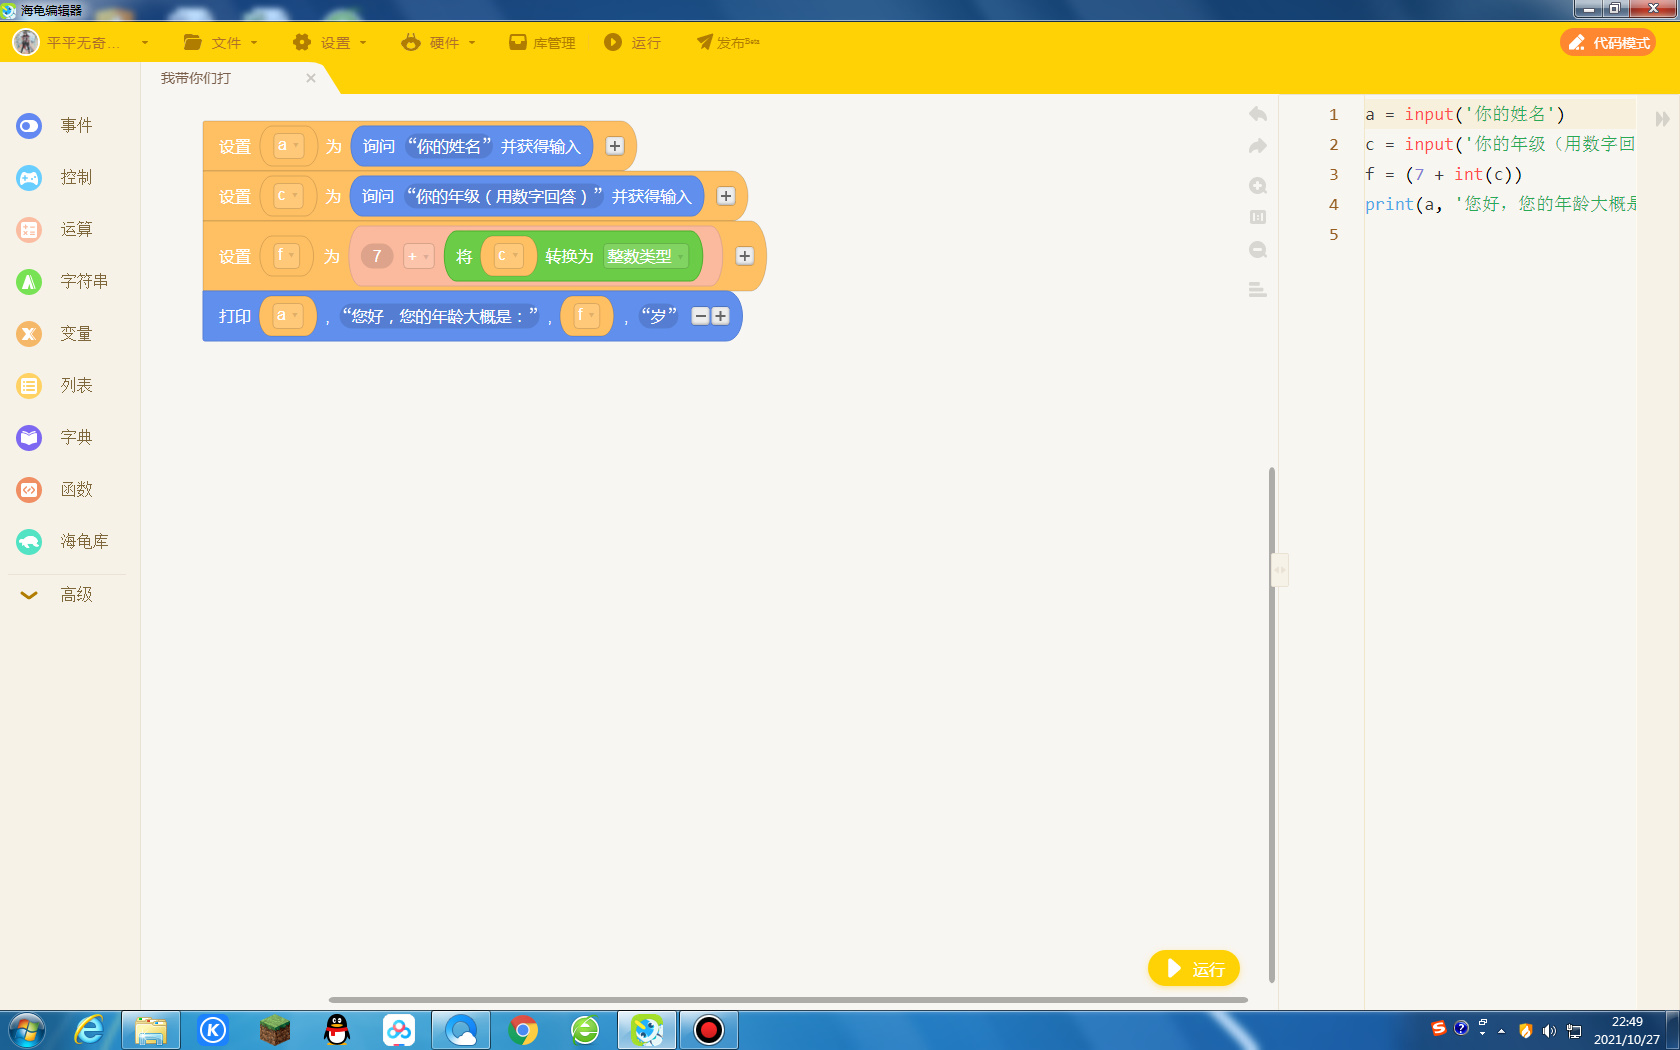
Task: Click the number 7 field
Action: tap(377, 257)
